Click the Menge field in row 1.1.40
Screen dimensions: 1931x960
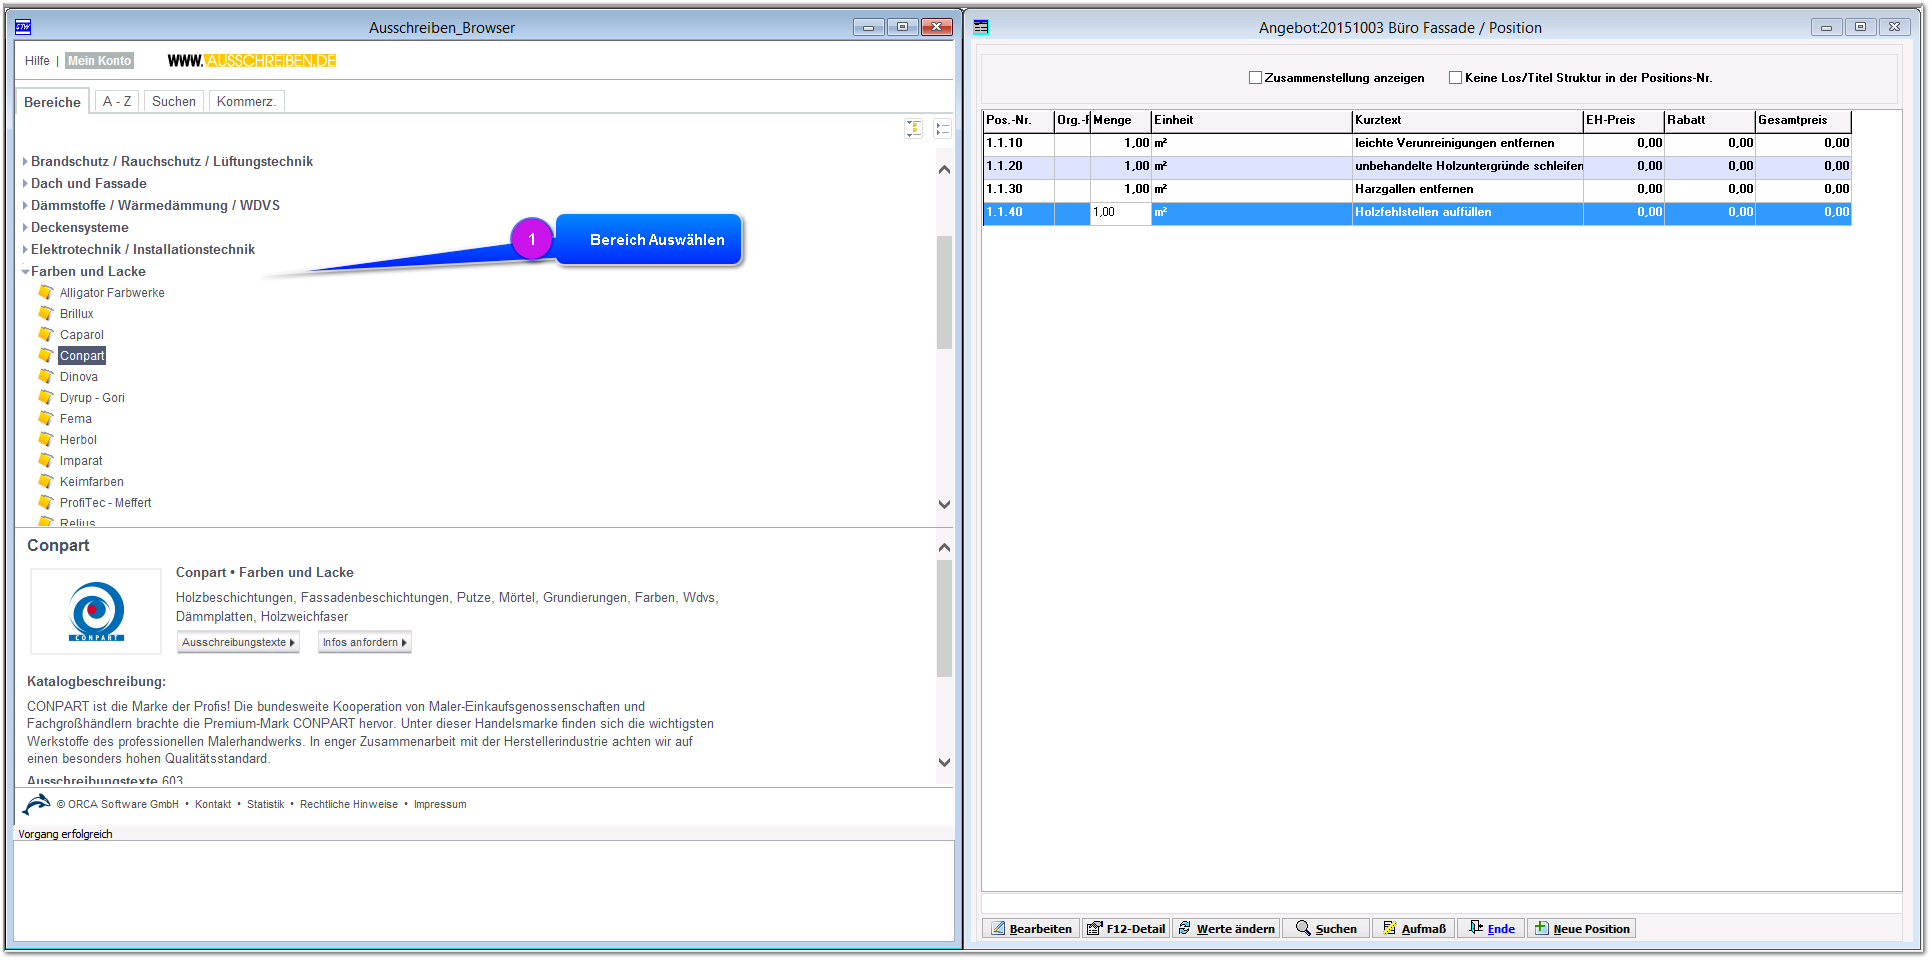point(1120,212)
